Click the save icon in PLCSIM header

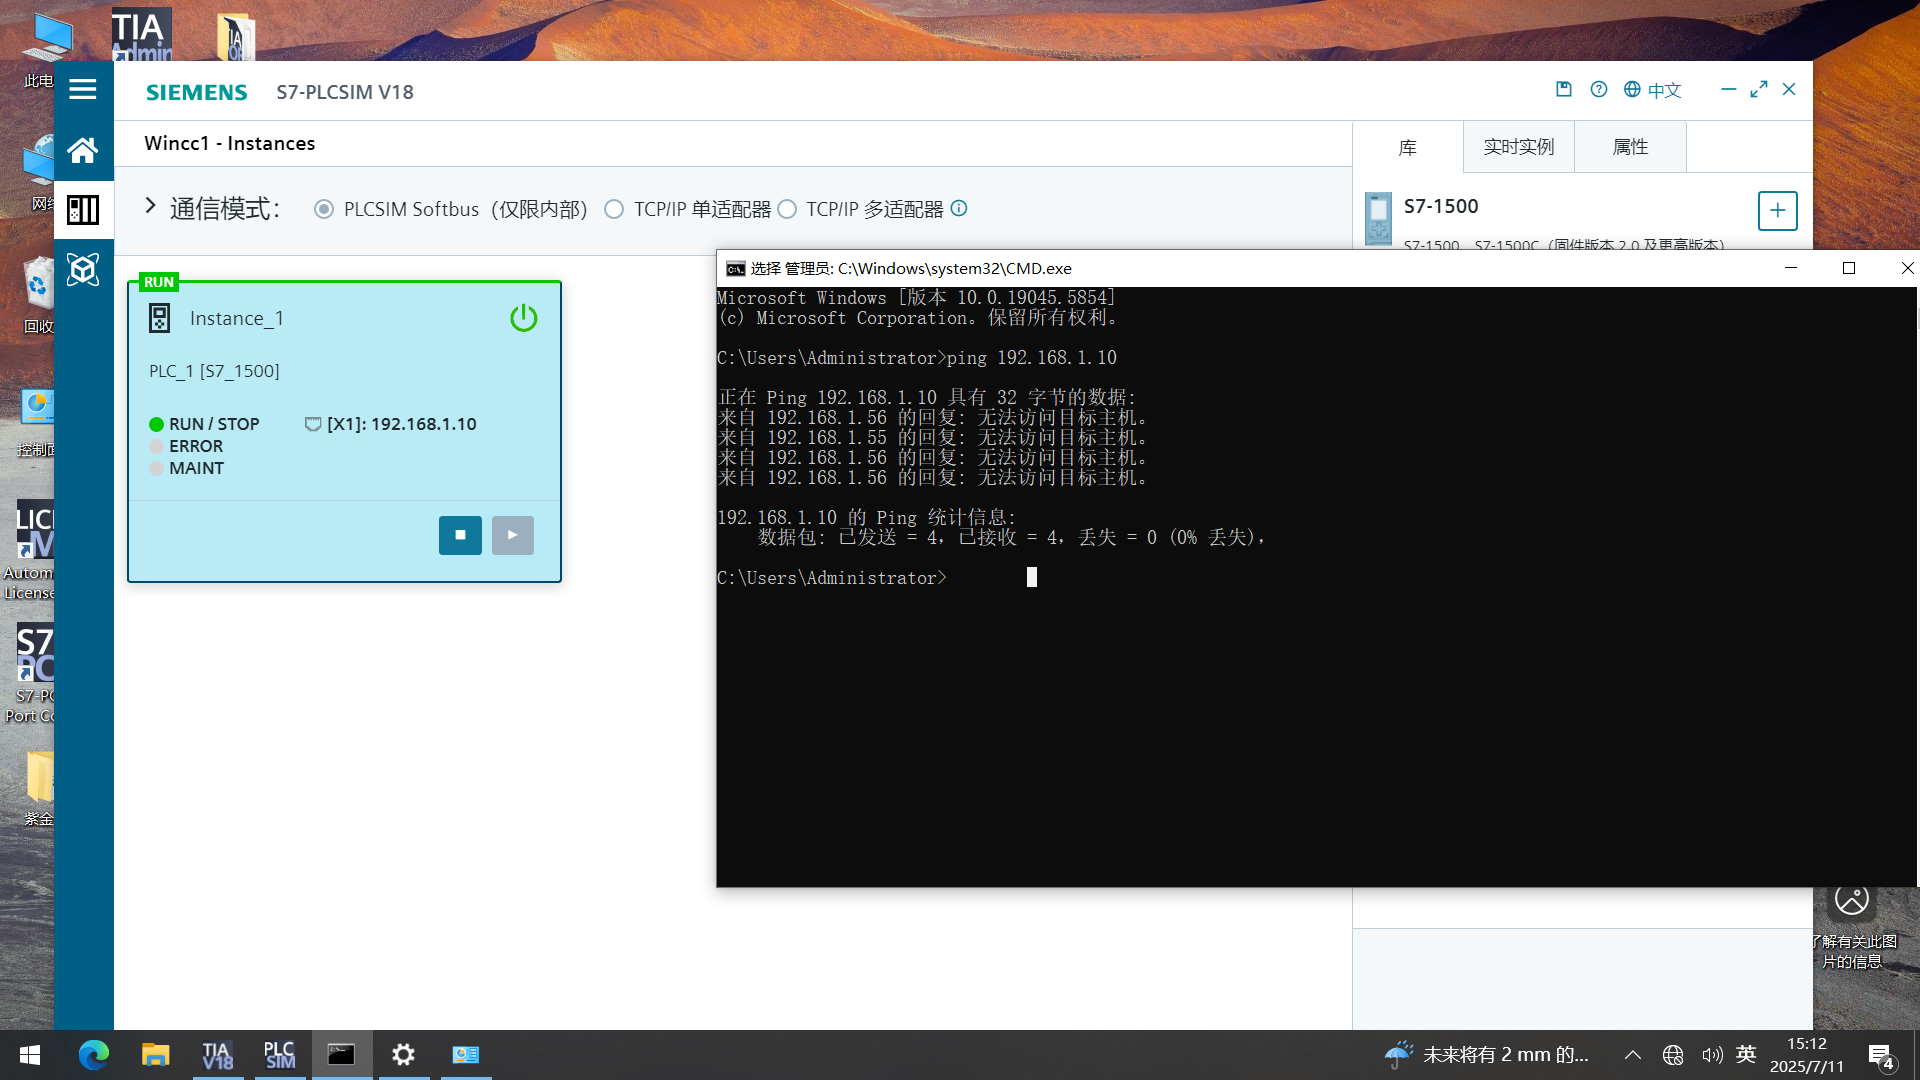pos(1564,89)
